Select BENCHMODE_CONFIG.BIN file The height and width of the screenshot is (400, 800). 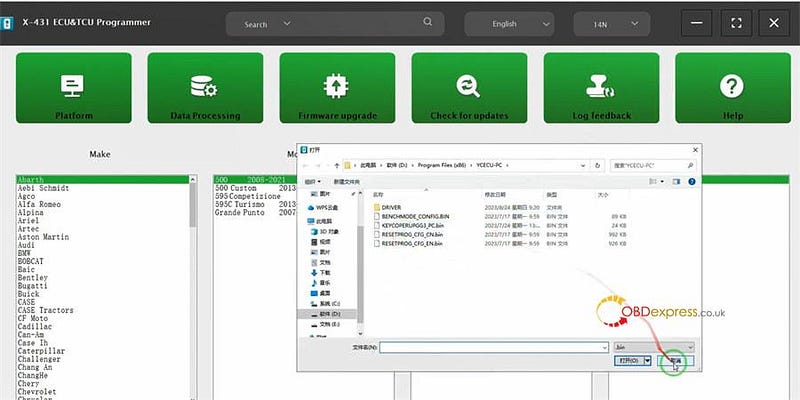[411, 216]
